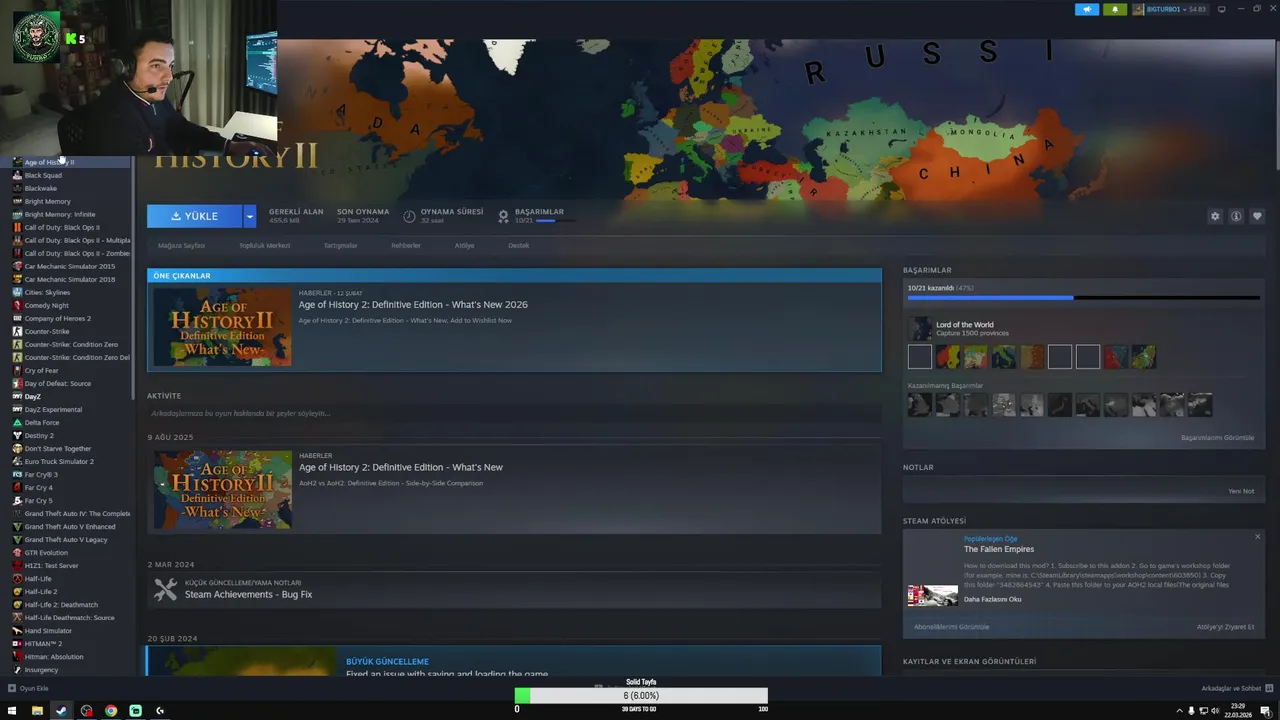The width and height of the screenshot is (1280, 720).
Task: Click Company of Heroes 2 icon
Action: [x=17, y=318]
